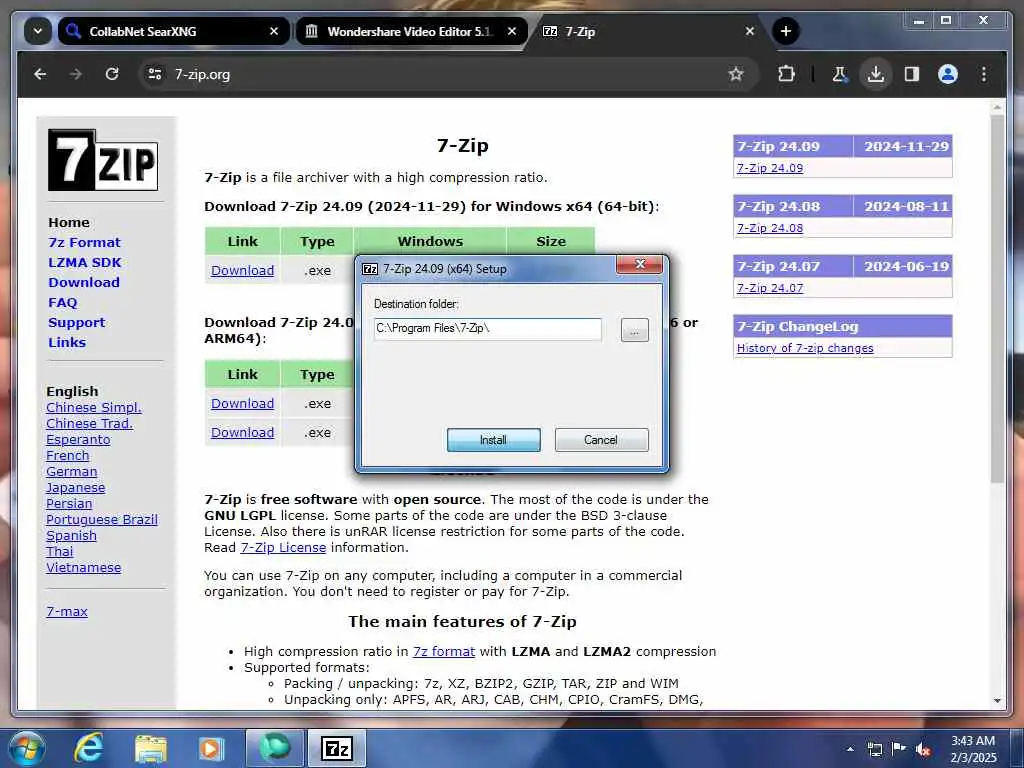Switch language to Esperanto
The width and height of the screenshot is (1024, 768).
tap(78, 440)
